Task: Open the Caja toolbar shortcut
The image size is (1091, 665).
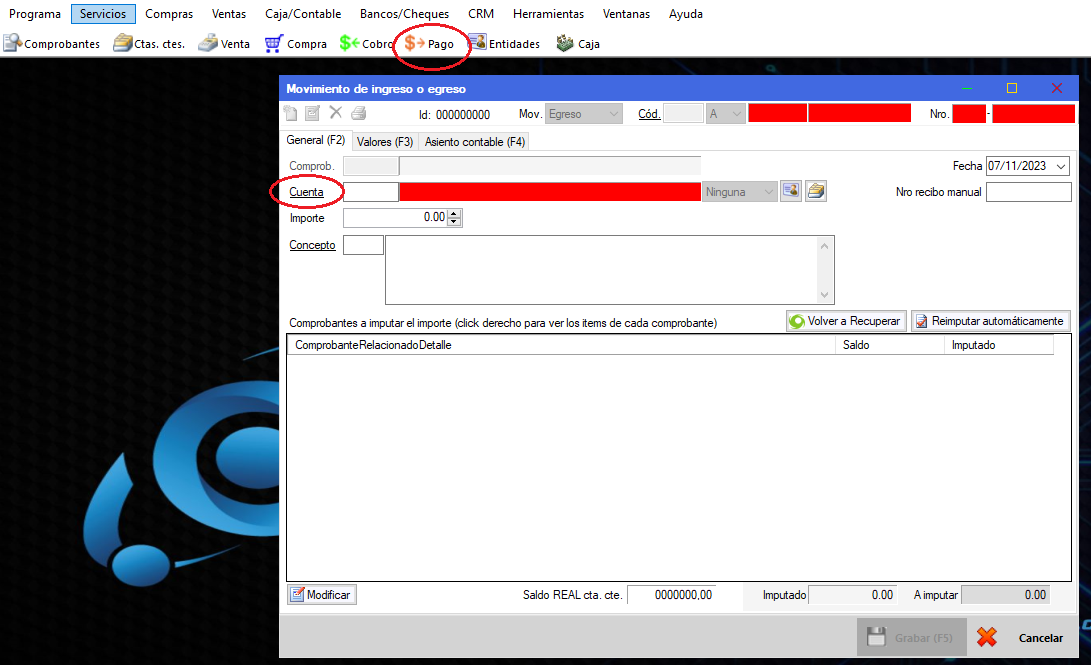Action: click(x=578, y=44)
